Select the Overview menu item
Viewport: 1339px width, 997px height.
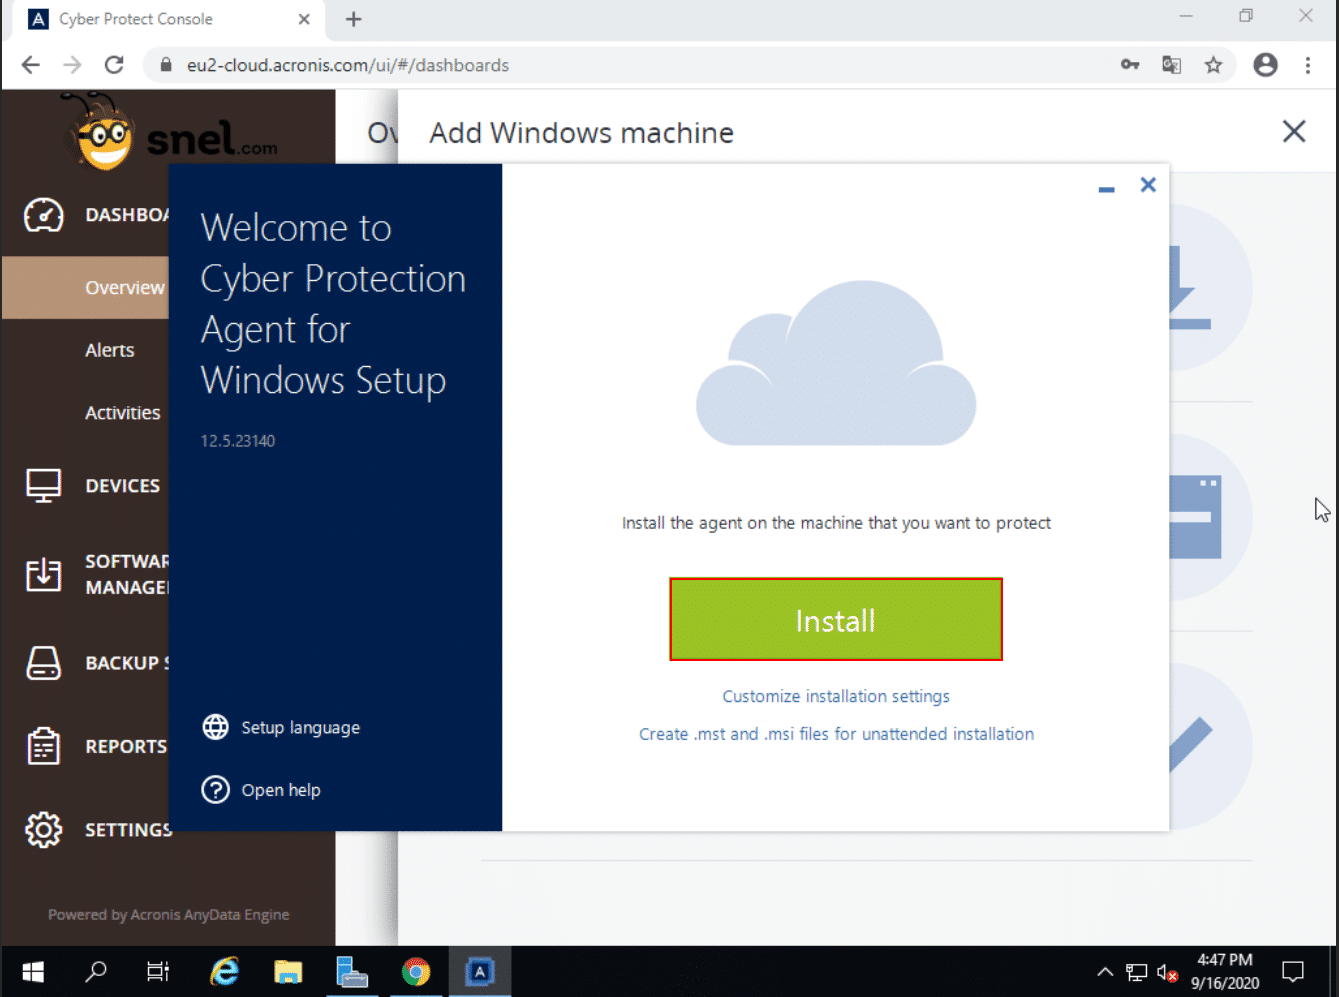pyautogui.click(x=124, y=288)
